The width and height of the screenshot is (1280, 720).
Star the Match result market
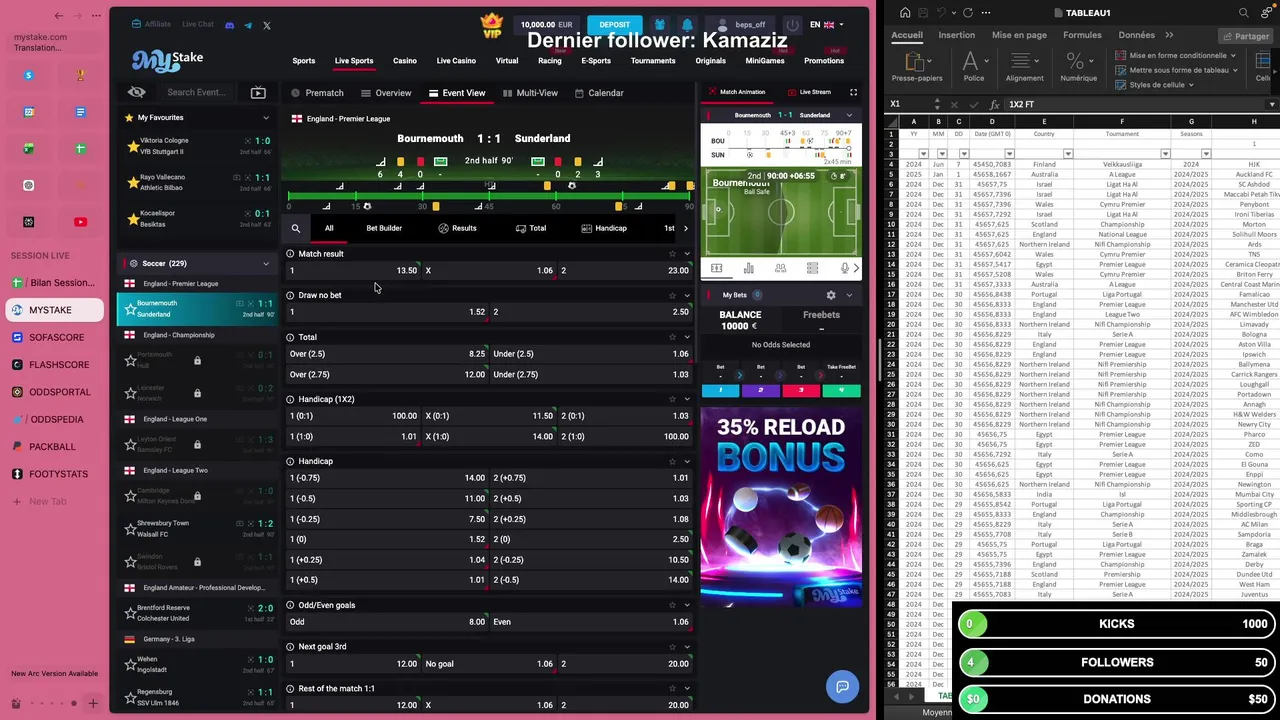[x=672, y=254]
